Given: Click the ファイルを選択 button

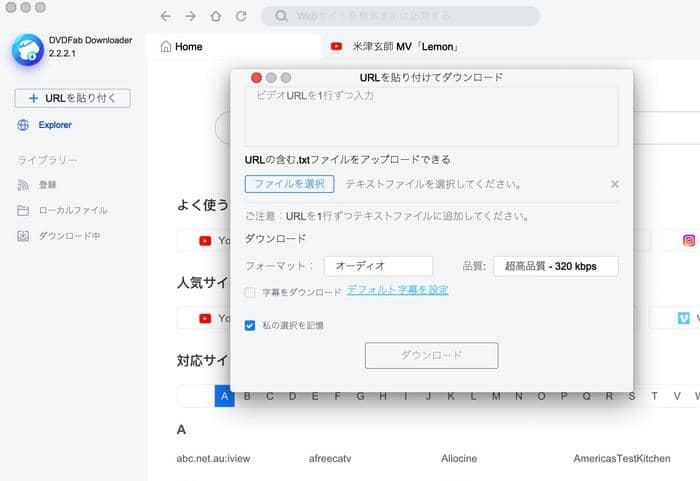Looking at the screenshot, I should (289, 184).
